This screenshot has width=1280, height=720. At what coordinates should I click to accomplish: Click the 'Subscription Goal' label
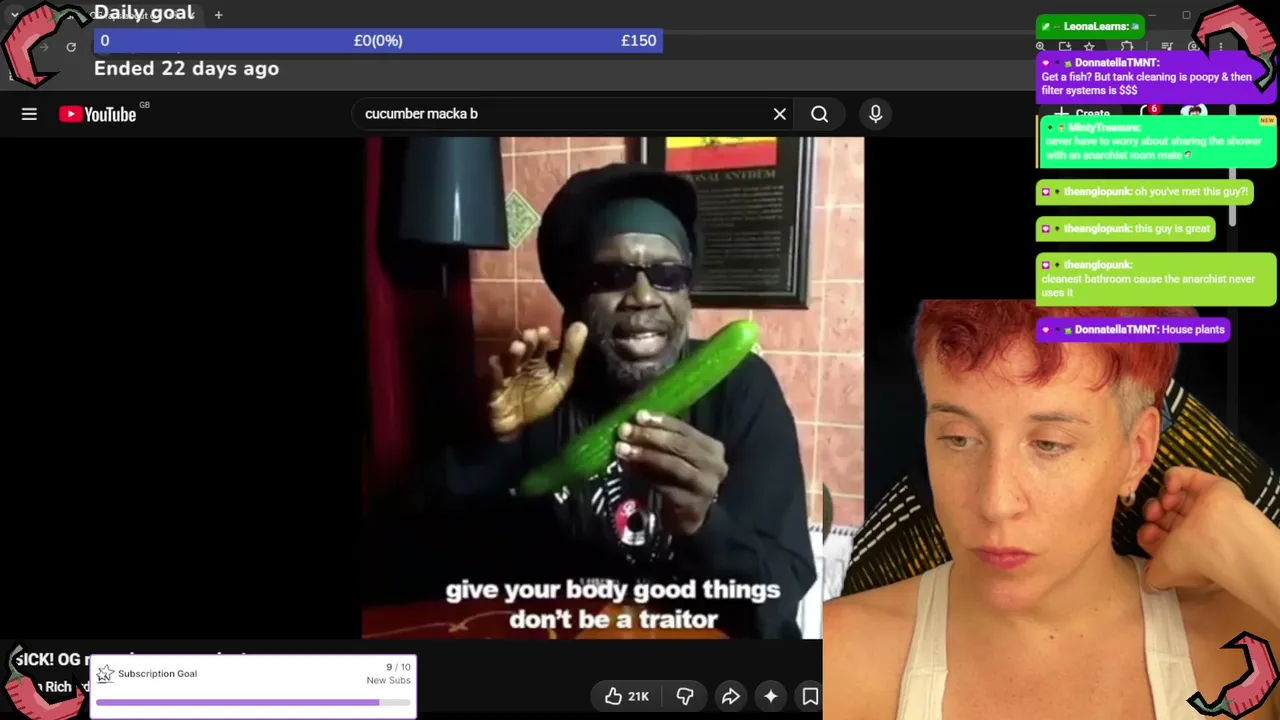point(157,674)
